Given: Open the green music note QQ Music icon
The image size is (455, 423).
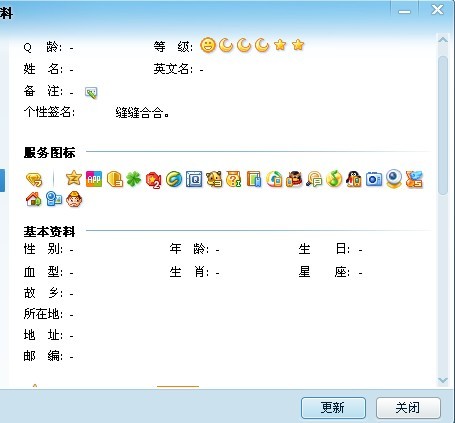Looking at the screenshot, I should [334, 179].
